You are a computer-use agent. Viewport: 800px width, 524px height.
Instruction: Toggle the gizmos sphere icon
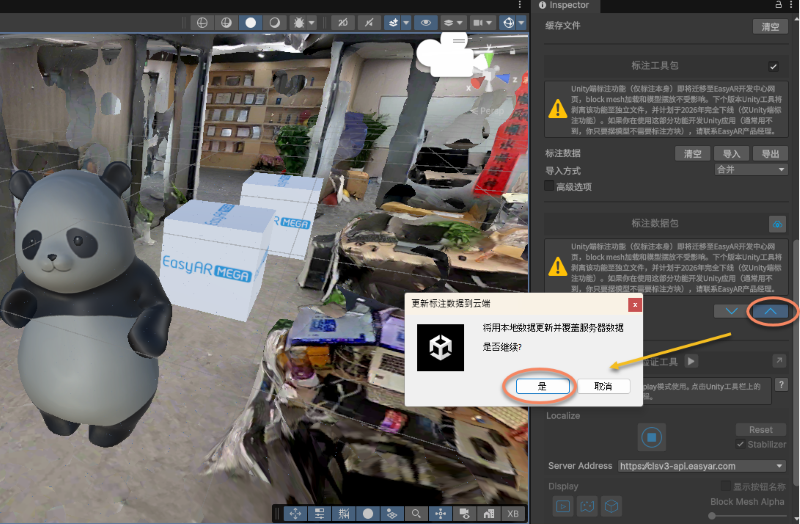[508, 22]
